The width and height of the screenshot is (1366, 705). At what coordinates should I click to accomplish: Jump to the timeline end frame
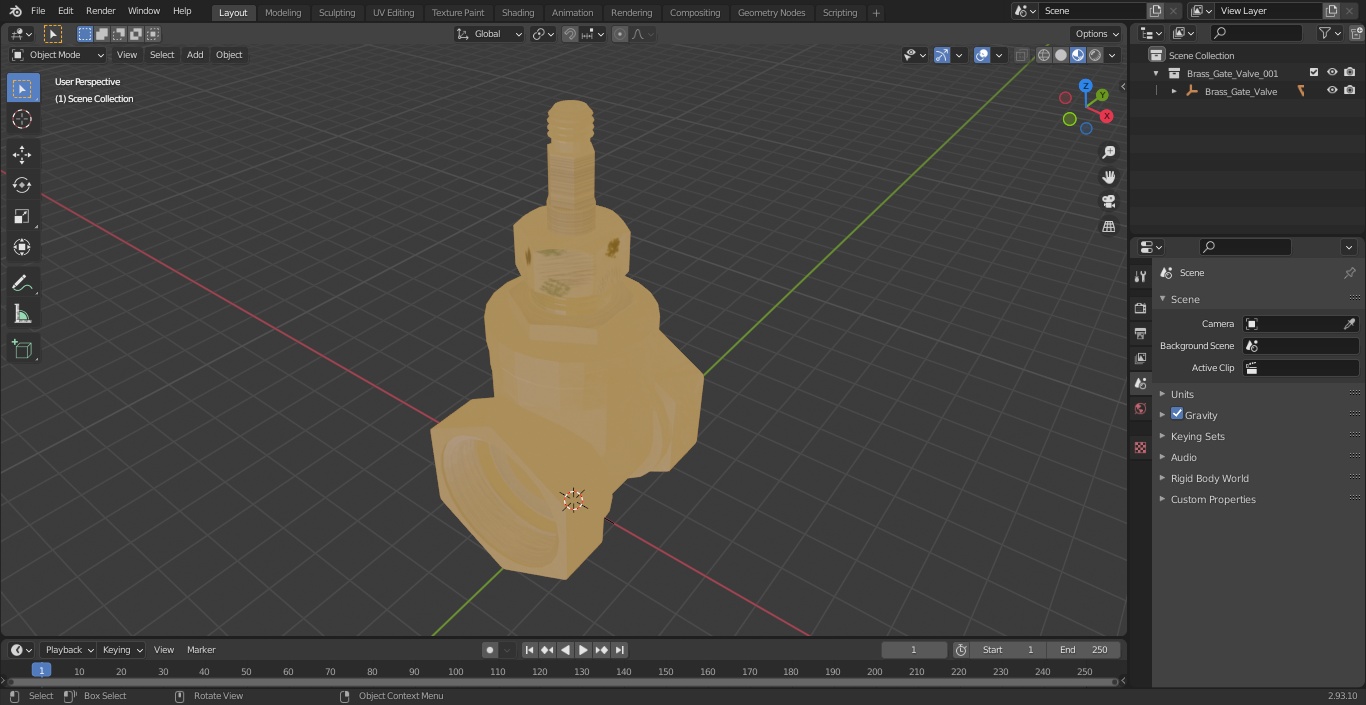click(x=620, y=650)
